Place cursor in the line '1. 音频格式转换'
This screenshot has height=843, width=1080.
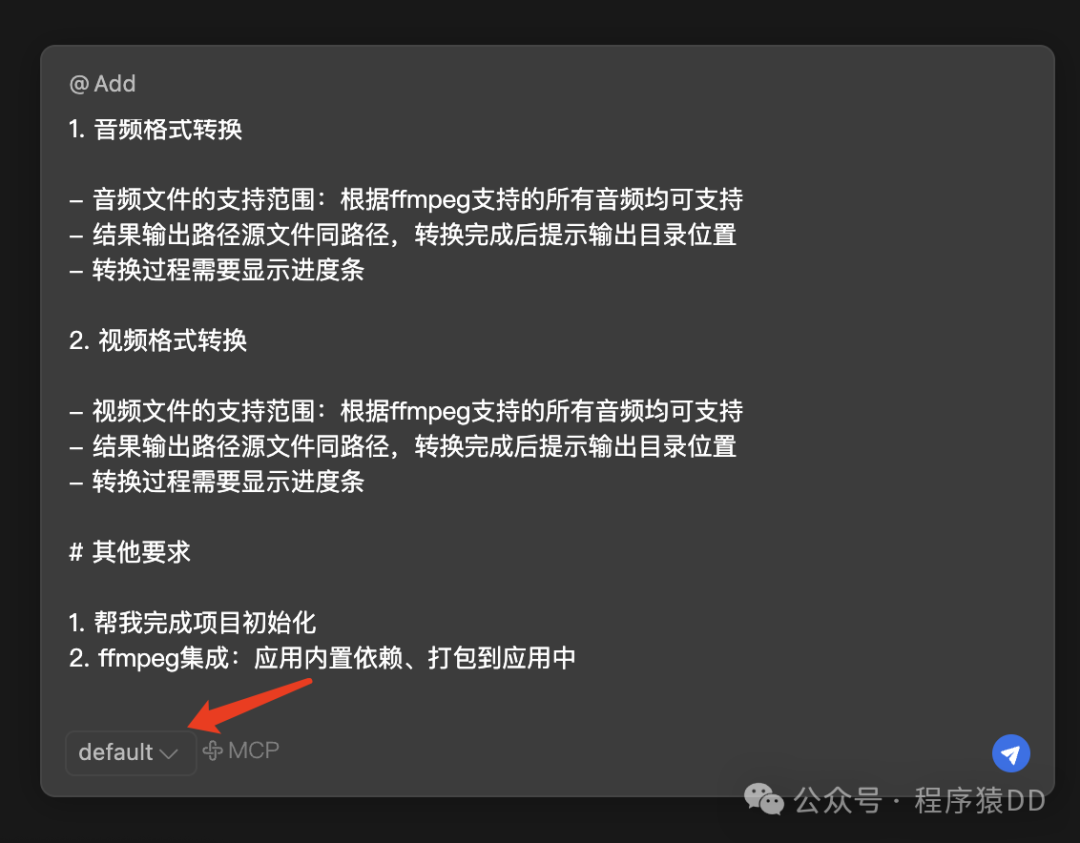(156, 129)
